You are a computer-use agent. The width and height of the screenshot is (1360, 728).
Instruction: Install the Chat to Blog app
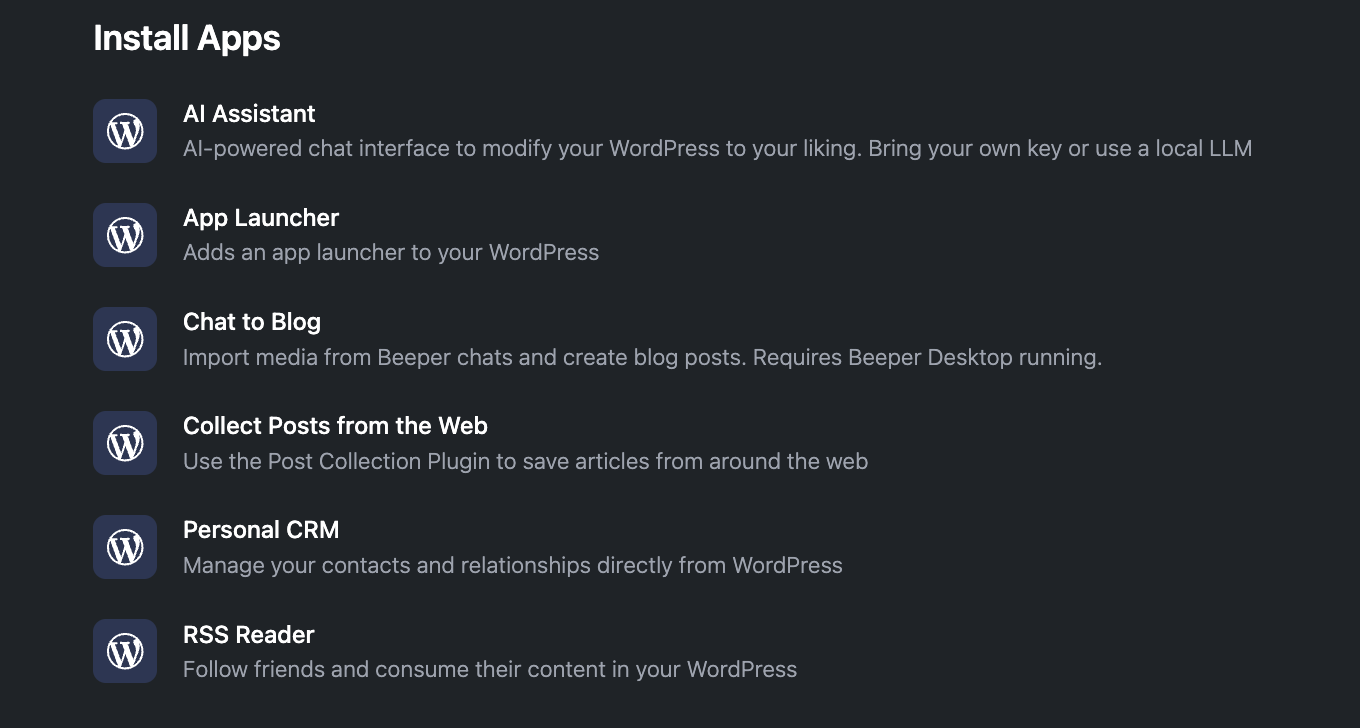point(252,321)
